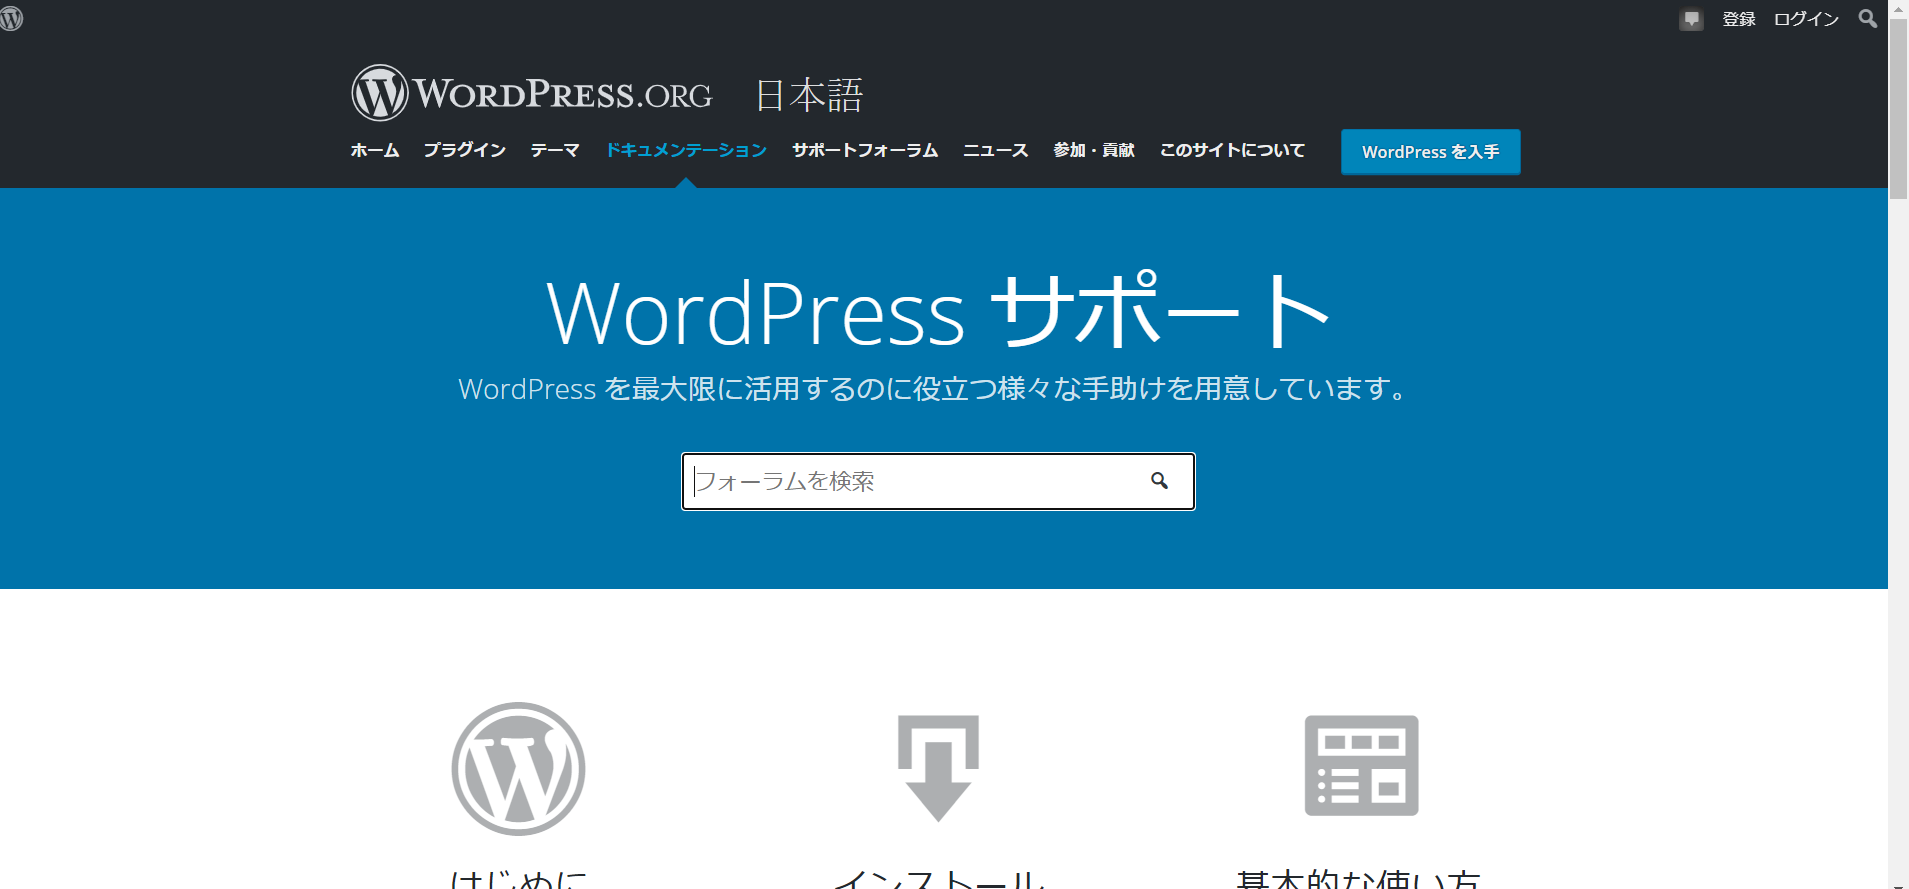Open the プラグイン menu item
Screen dimensions: 1909x889
pyautogui.click(x=465, y=150)
